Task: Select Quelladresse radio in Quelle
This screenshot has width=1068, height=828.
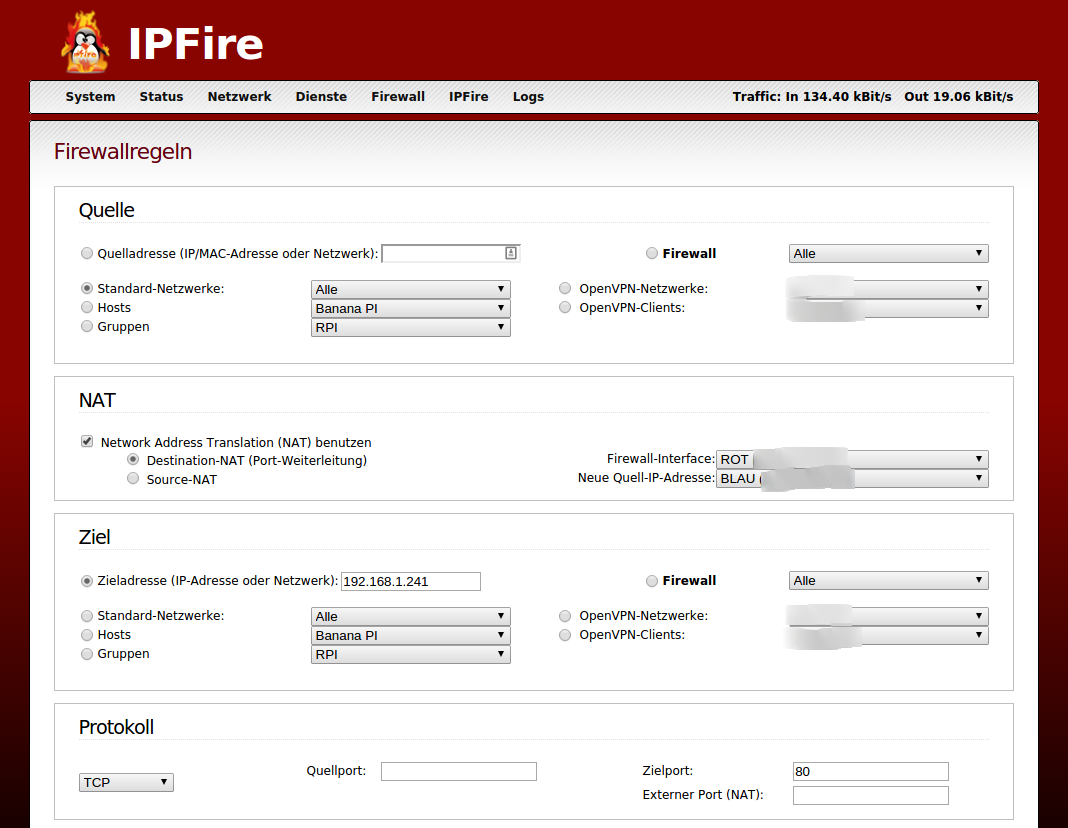Action: click(x=87, y=253)
